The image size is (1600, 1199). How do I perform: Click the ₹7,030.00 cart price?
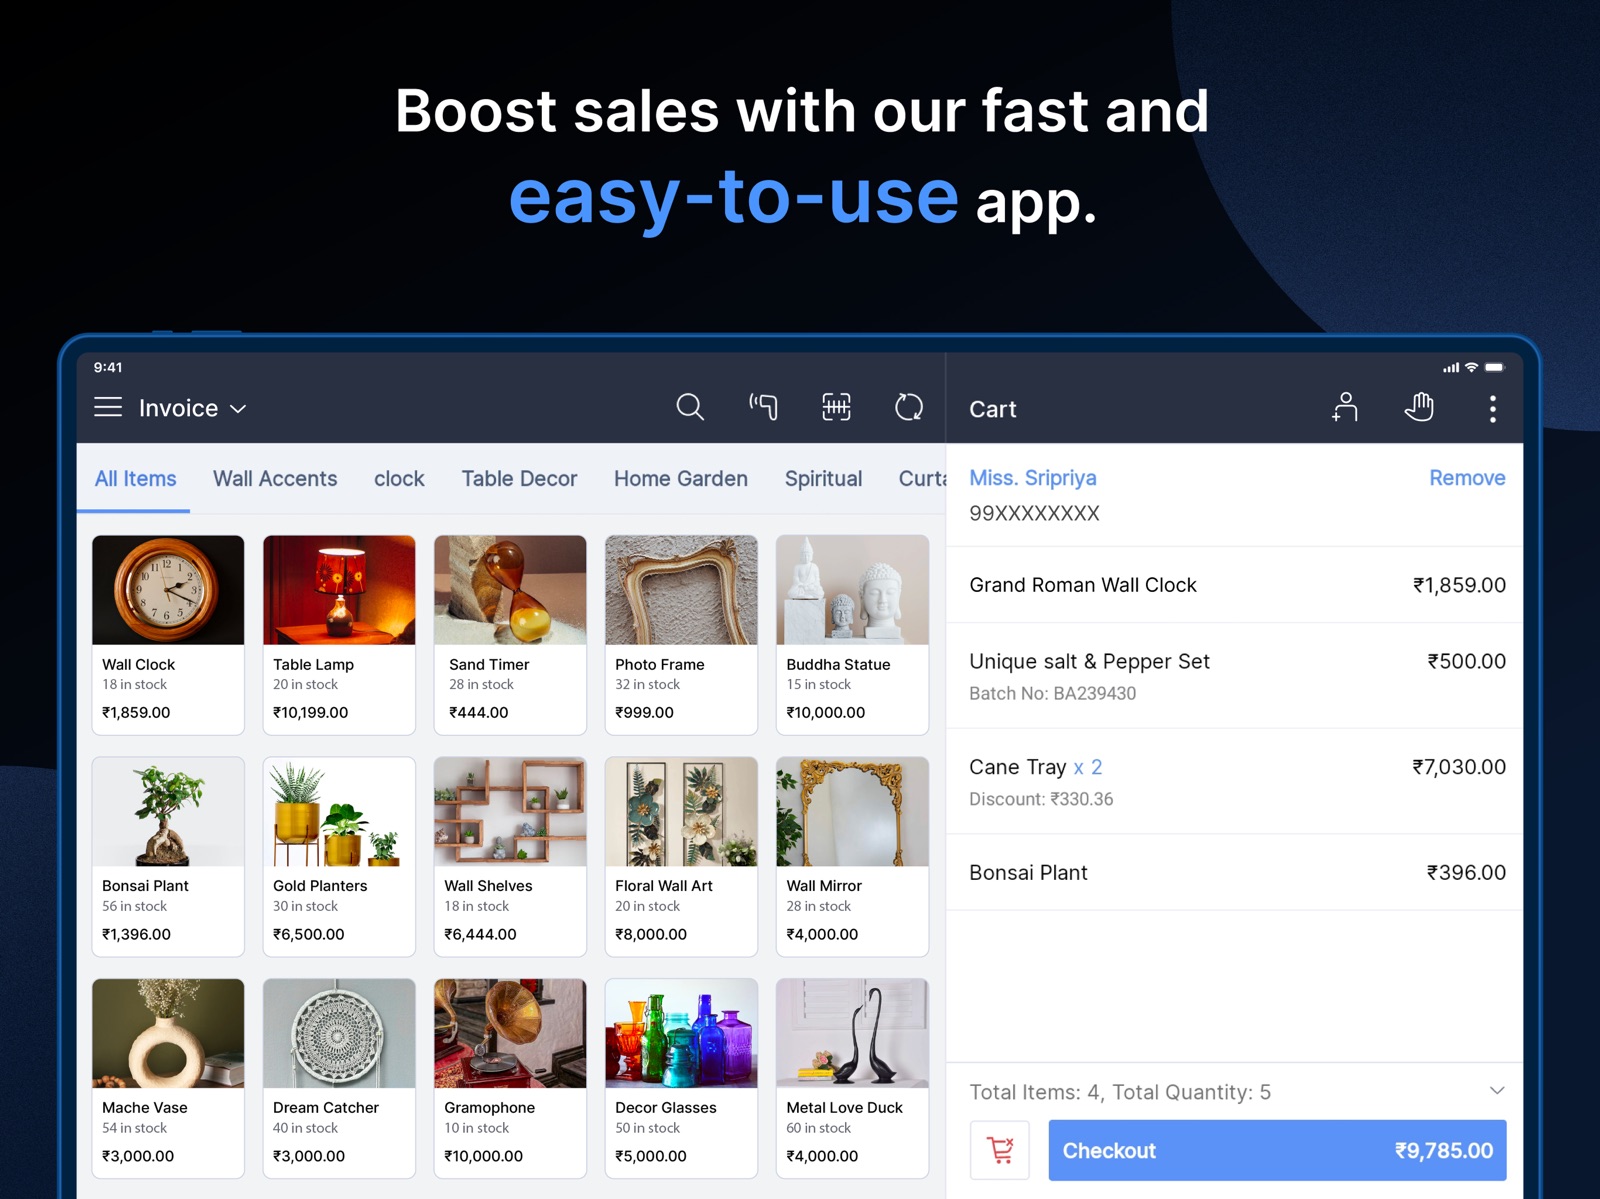tap(1459, 767)
